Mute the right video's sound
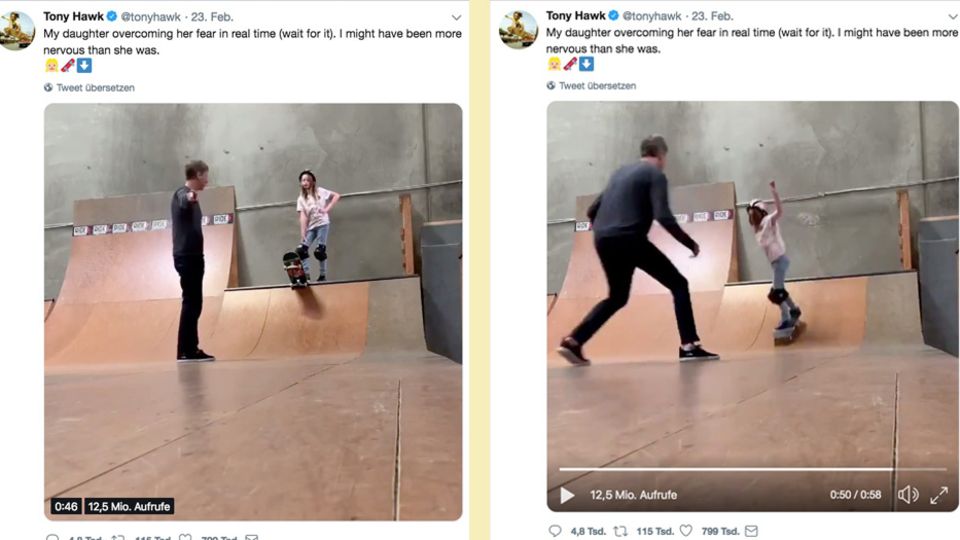The width and height of the screenshot is (960, 540). 907,495
